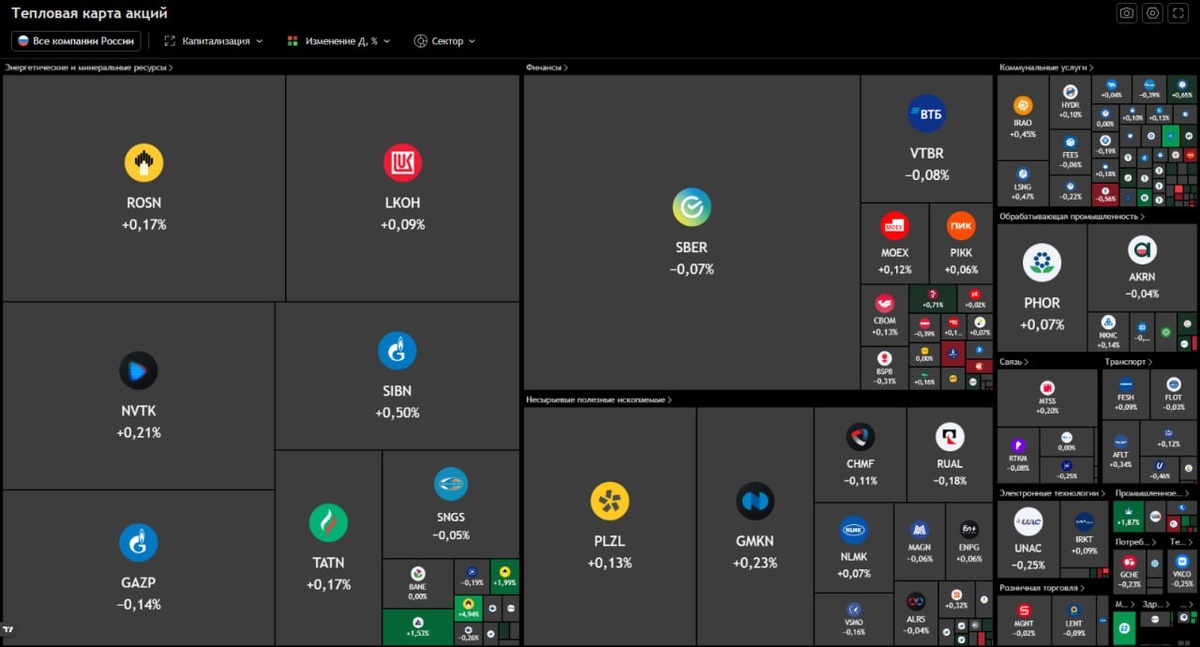This screenshot has height=647, width=1200.
Task: Click the Gazprom GAZP logo
Action: [138, 543]
